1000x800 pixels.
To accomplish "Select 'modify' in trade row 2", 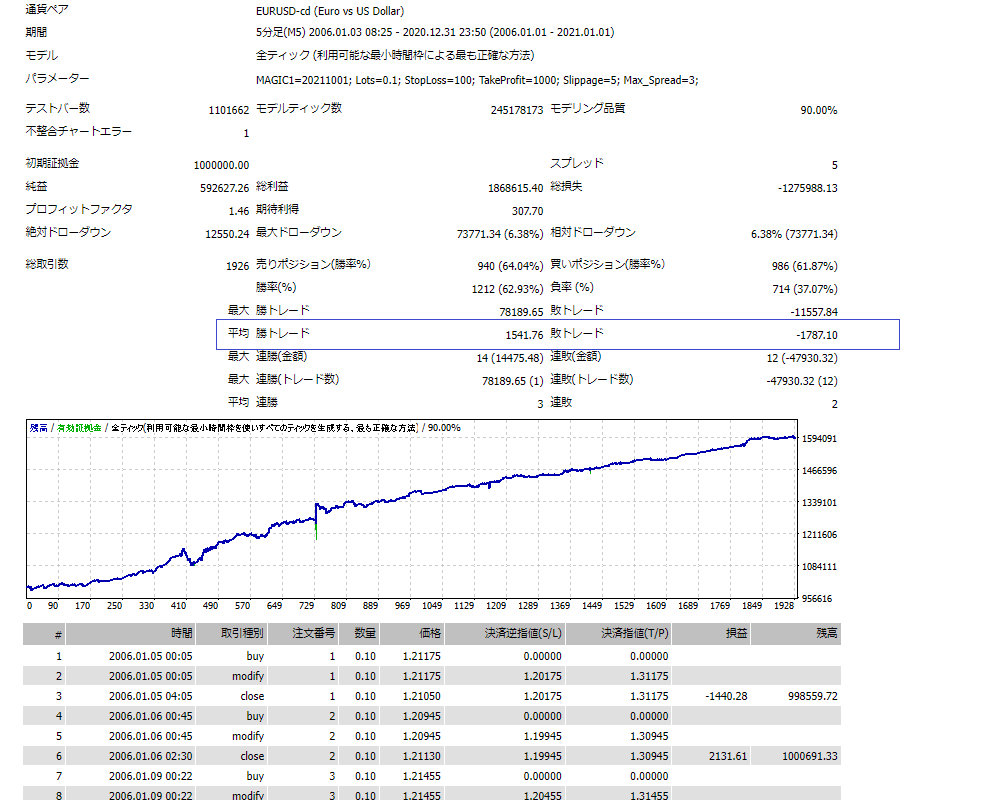I will 248,676.
